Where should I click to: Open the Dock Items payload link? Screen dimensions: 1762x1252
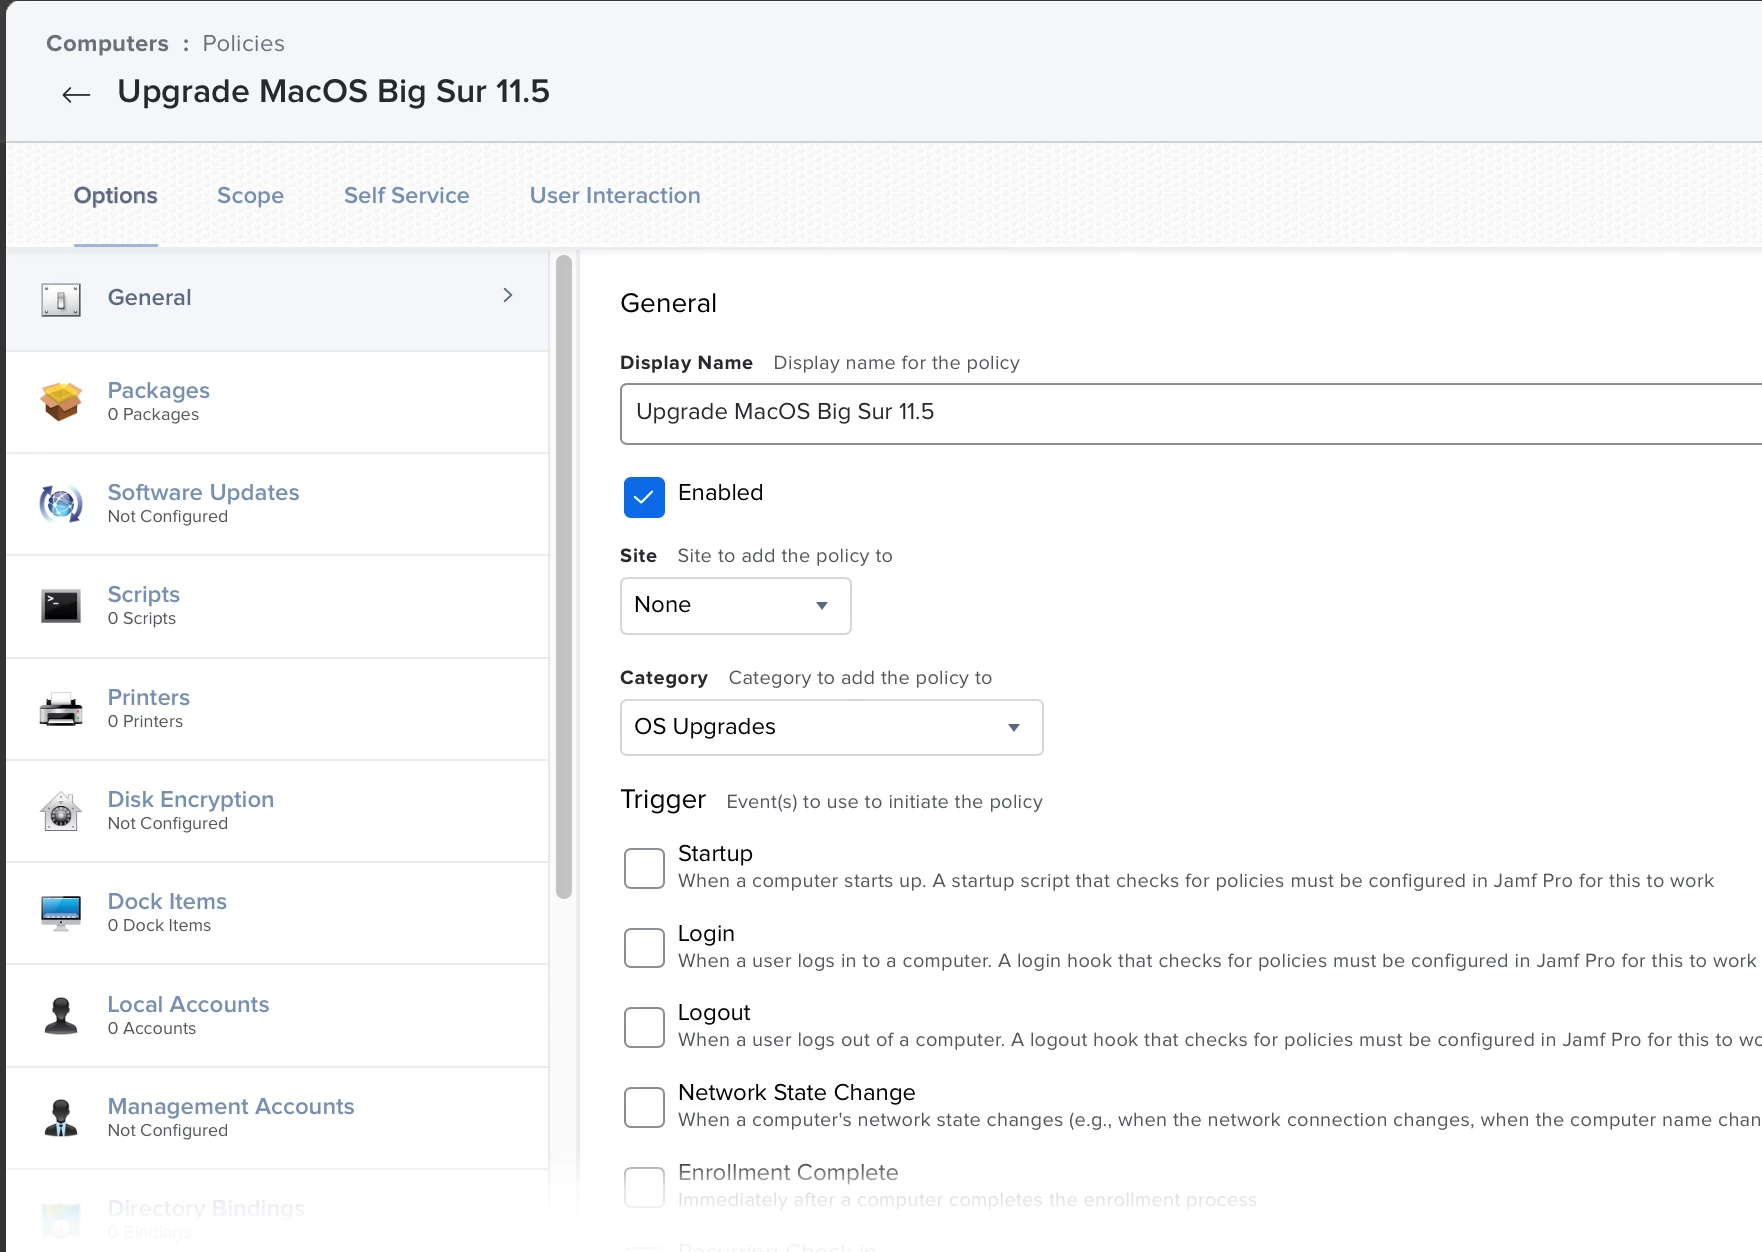point(168,901)
